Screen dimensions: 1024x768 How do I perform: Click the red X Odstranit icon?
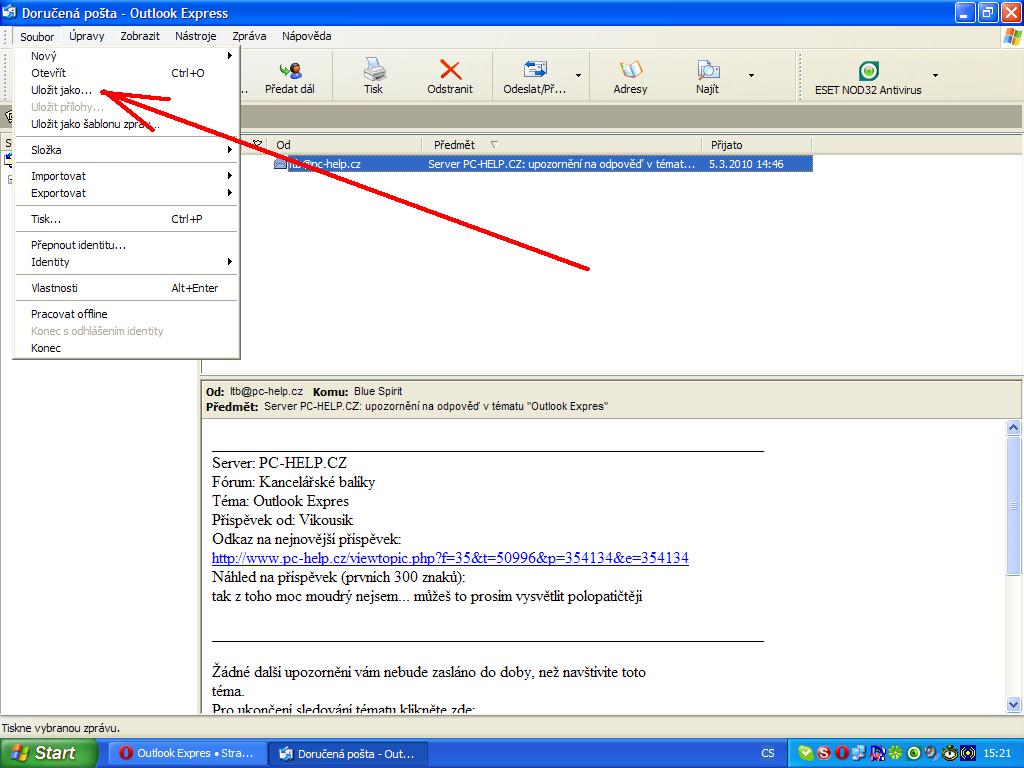click(x=450, y=69)
